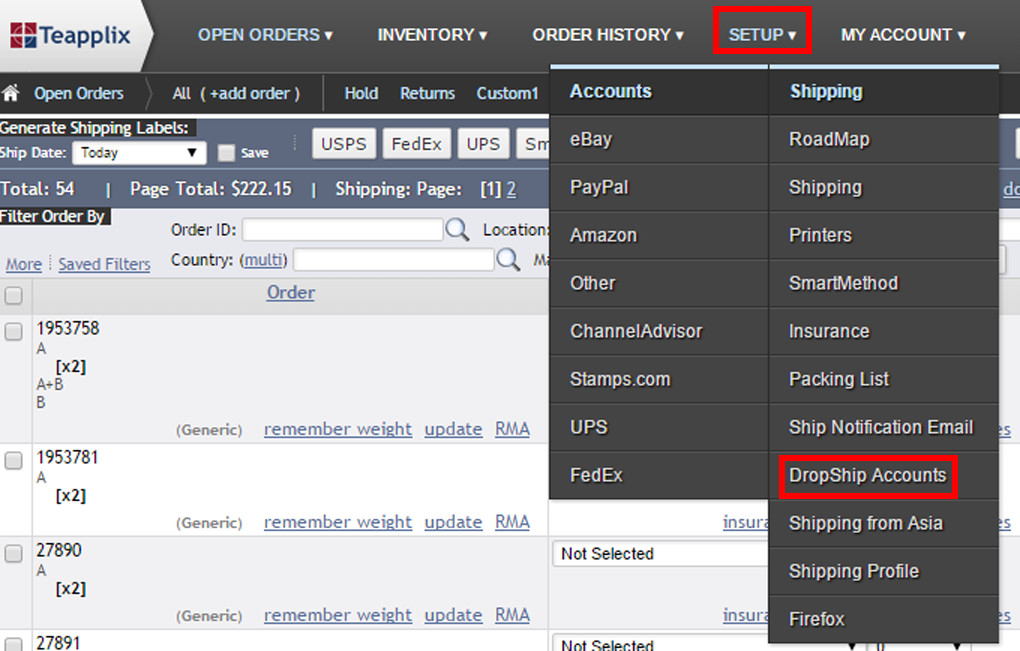Select order 1953758 checkbox
This screenshot has width=1020, height=651.
click(14, 332)
